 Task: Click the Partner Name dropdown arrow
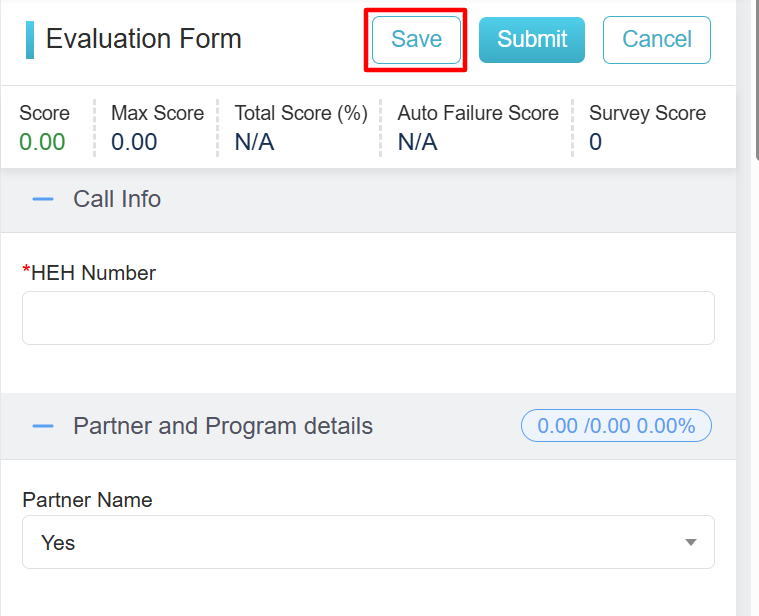point(690,542)
